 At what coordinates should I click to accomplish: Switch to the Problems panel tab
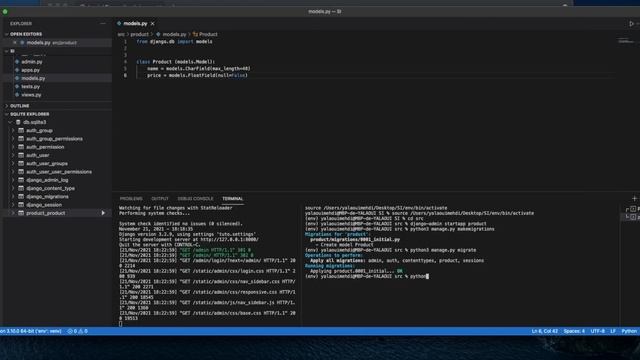pyautogui.click(x=131, y=199)
